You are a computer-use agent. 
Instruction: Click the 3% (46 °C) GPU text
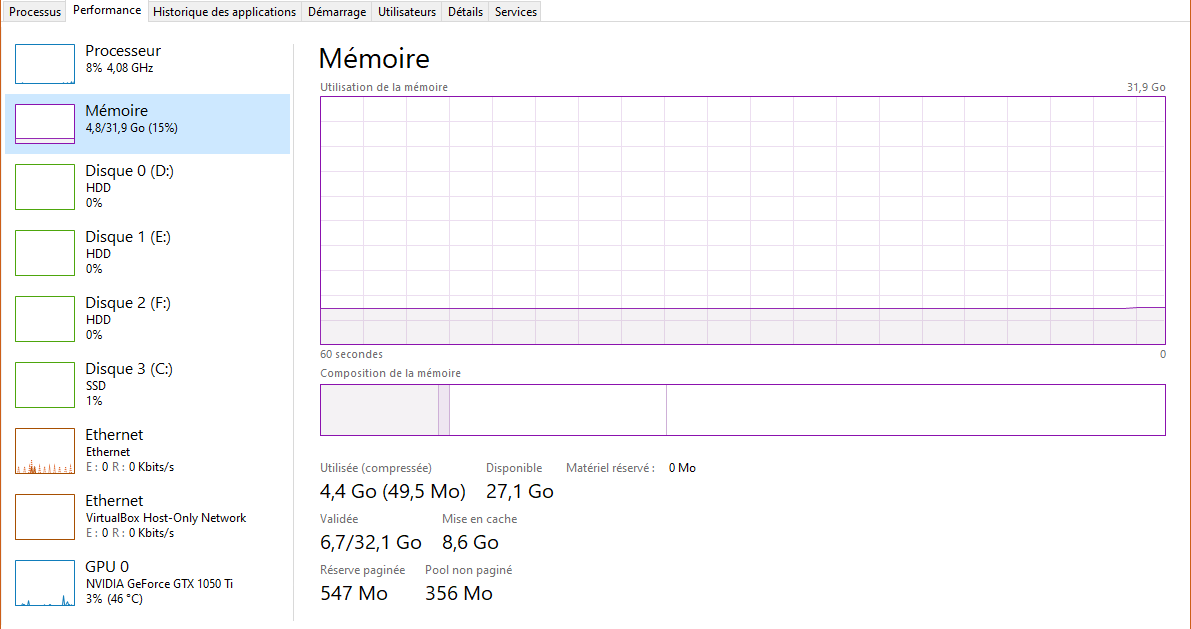pos(114,599)
